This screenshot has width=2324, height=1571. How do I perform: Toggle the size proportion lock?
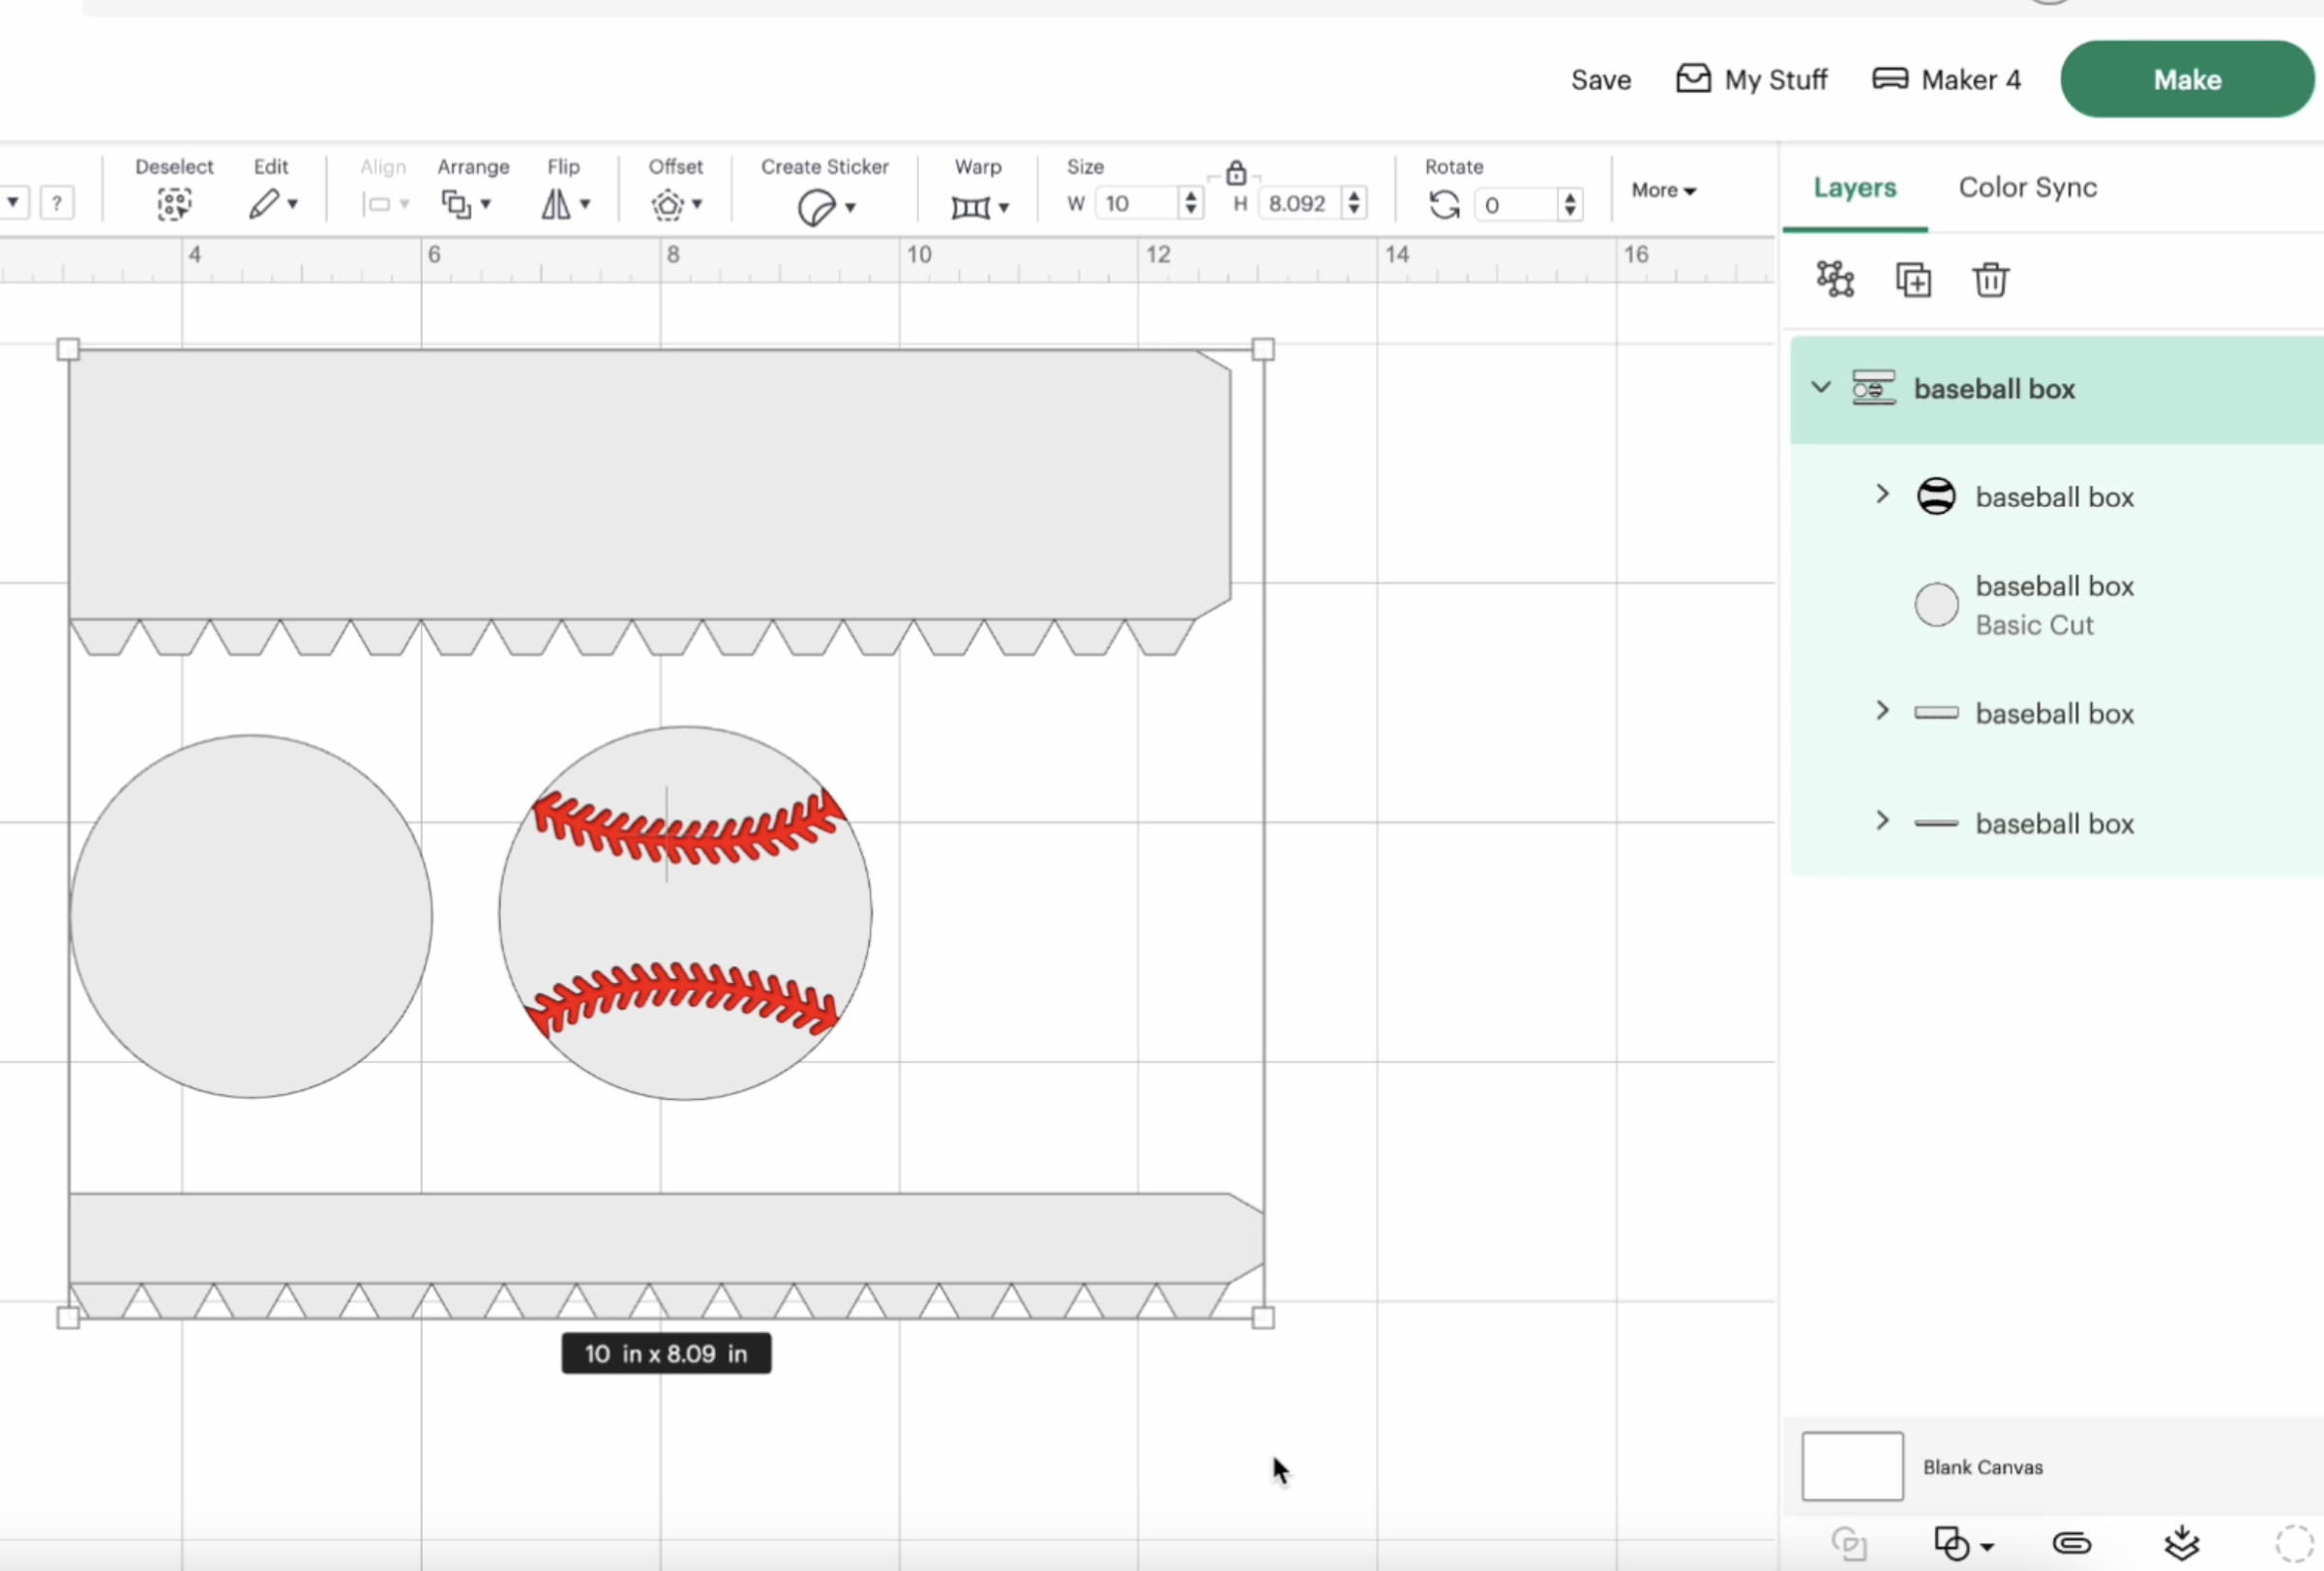1236,172
